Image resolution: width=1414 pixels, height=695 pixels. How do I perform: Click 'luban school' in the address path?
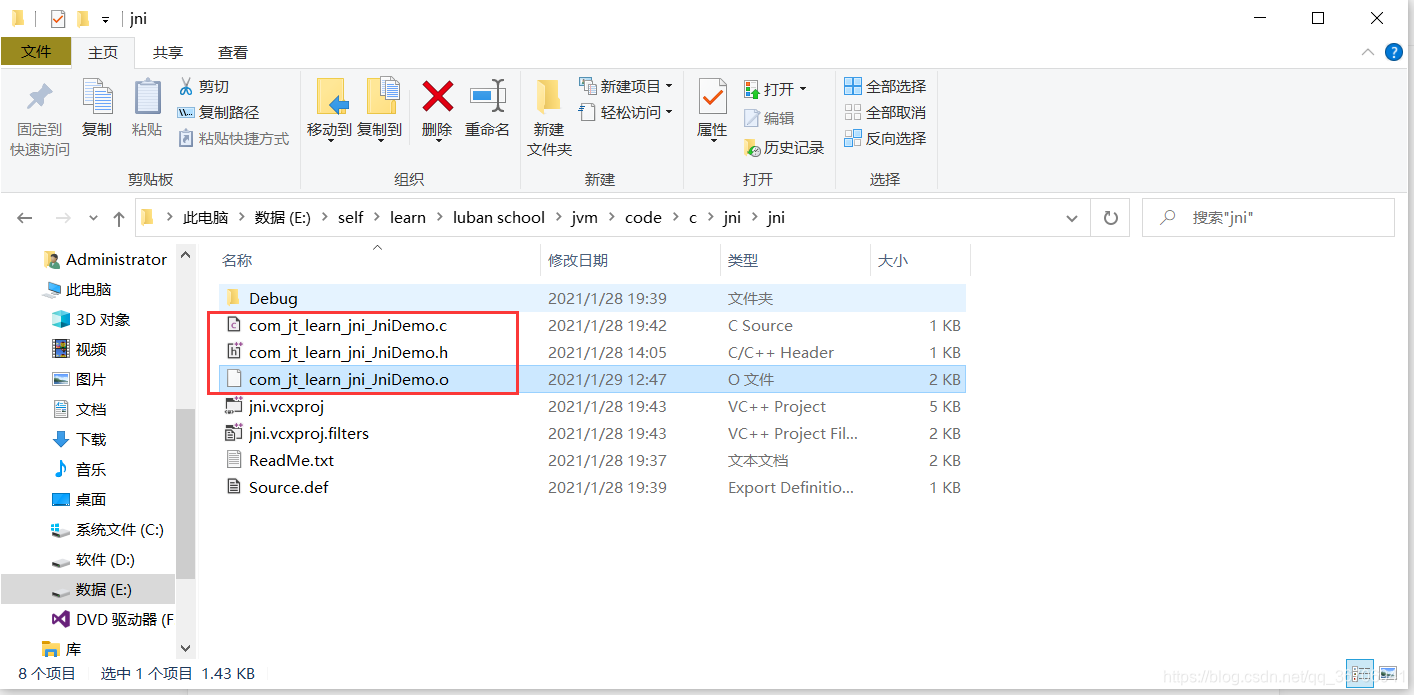point(499,218)
